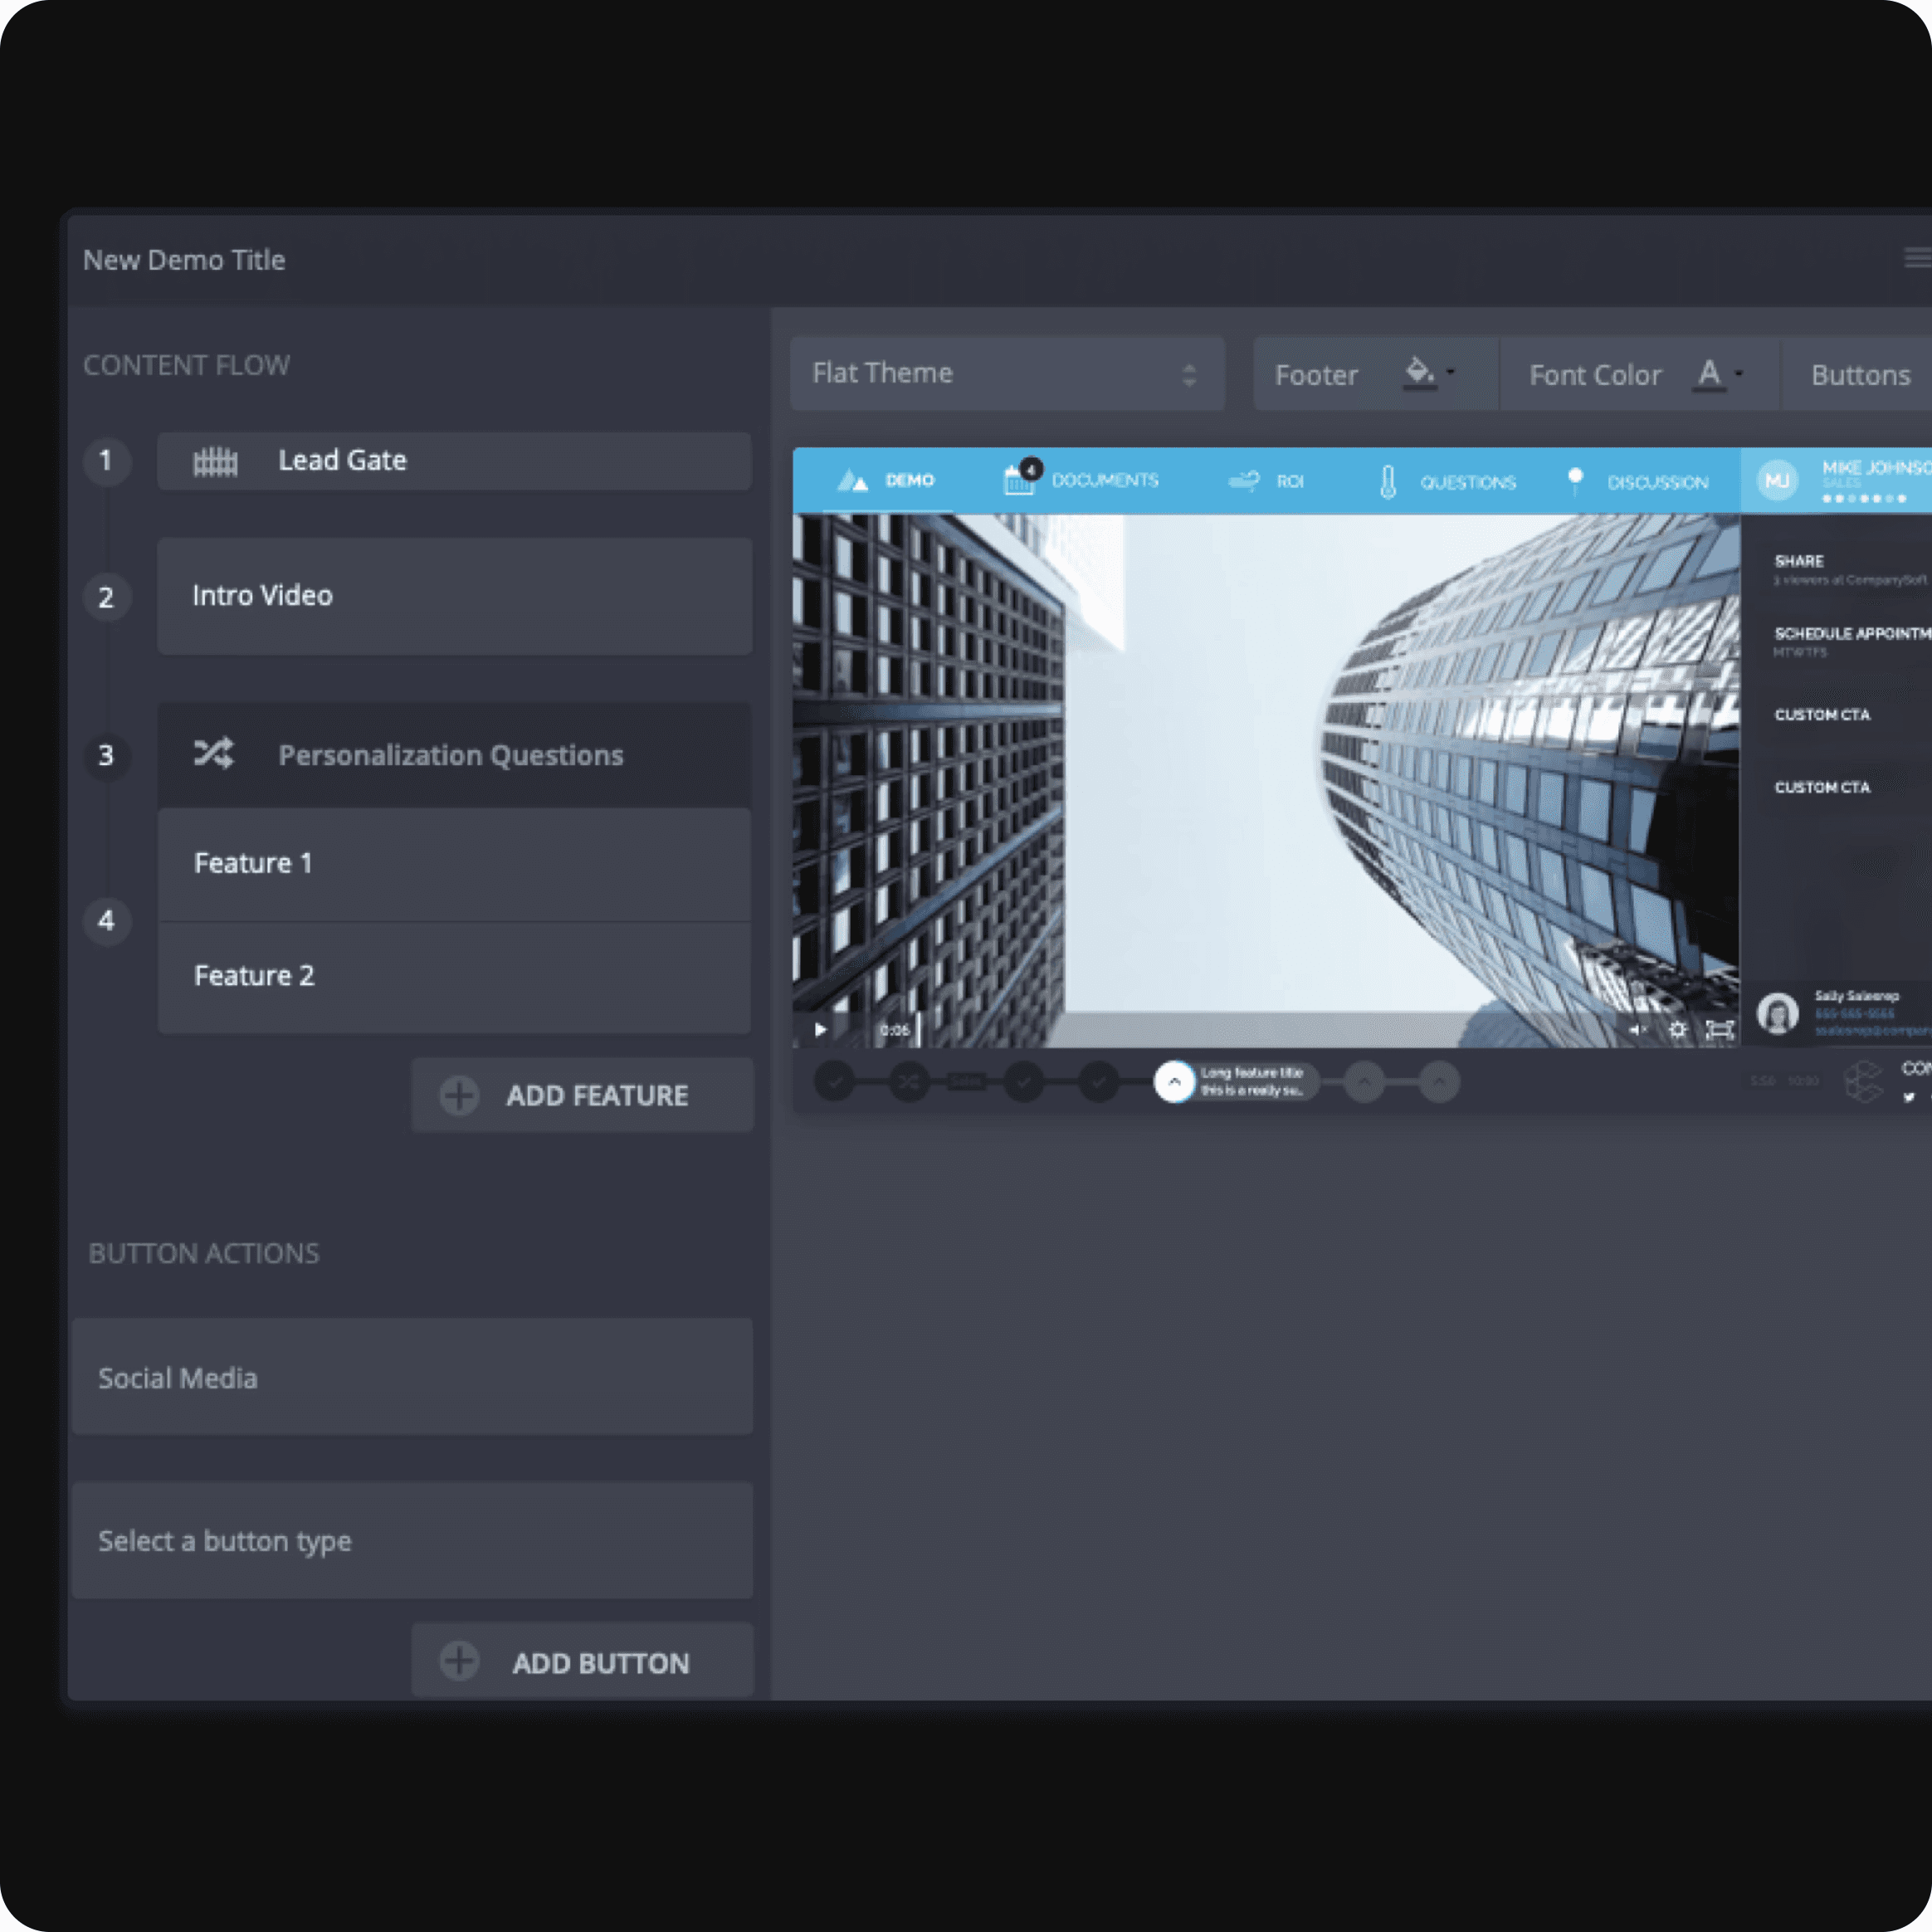
Task: Open the Flat Theme dropdown
Action: tap(1007, 373)
